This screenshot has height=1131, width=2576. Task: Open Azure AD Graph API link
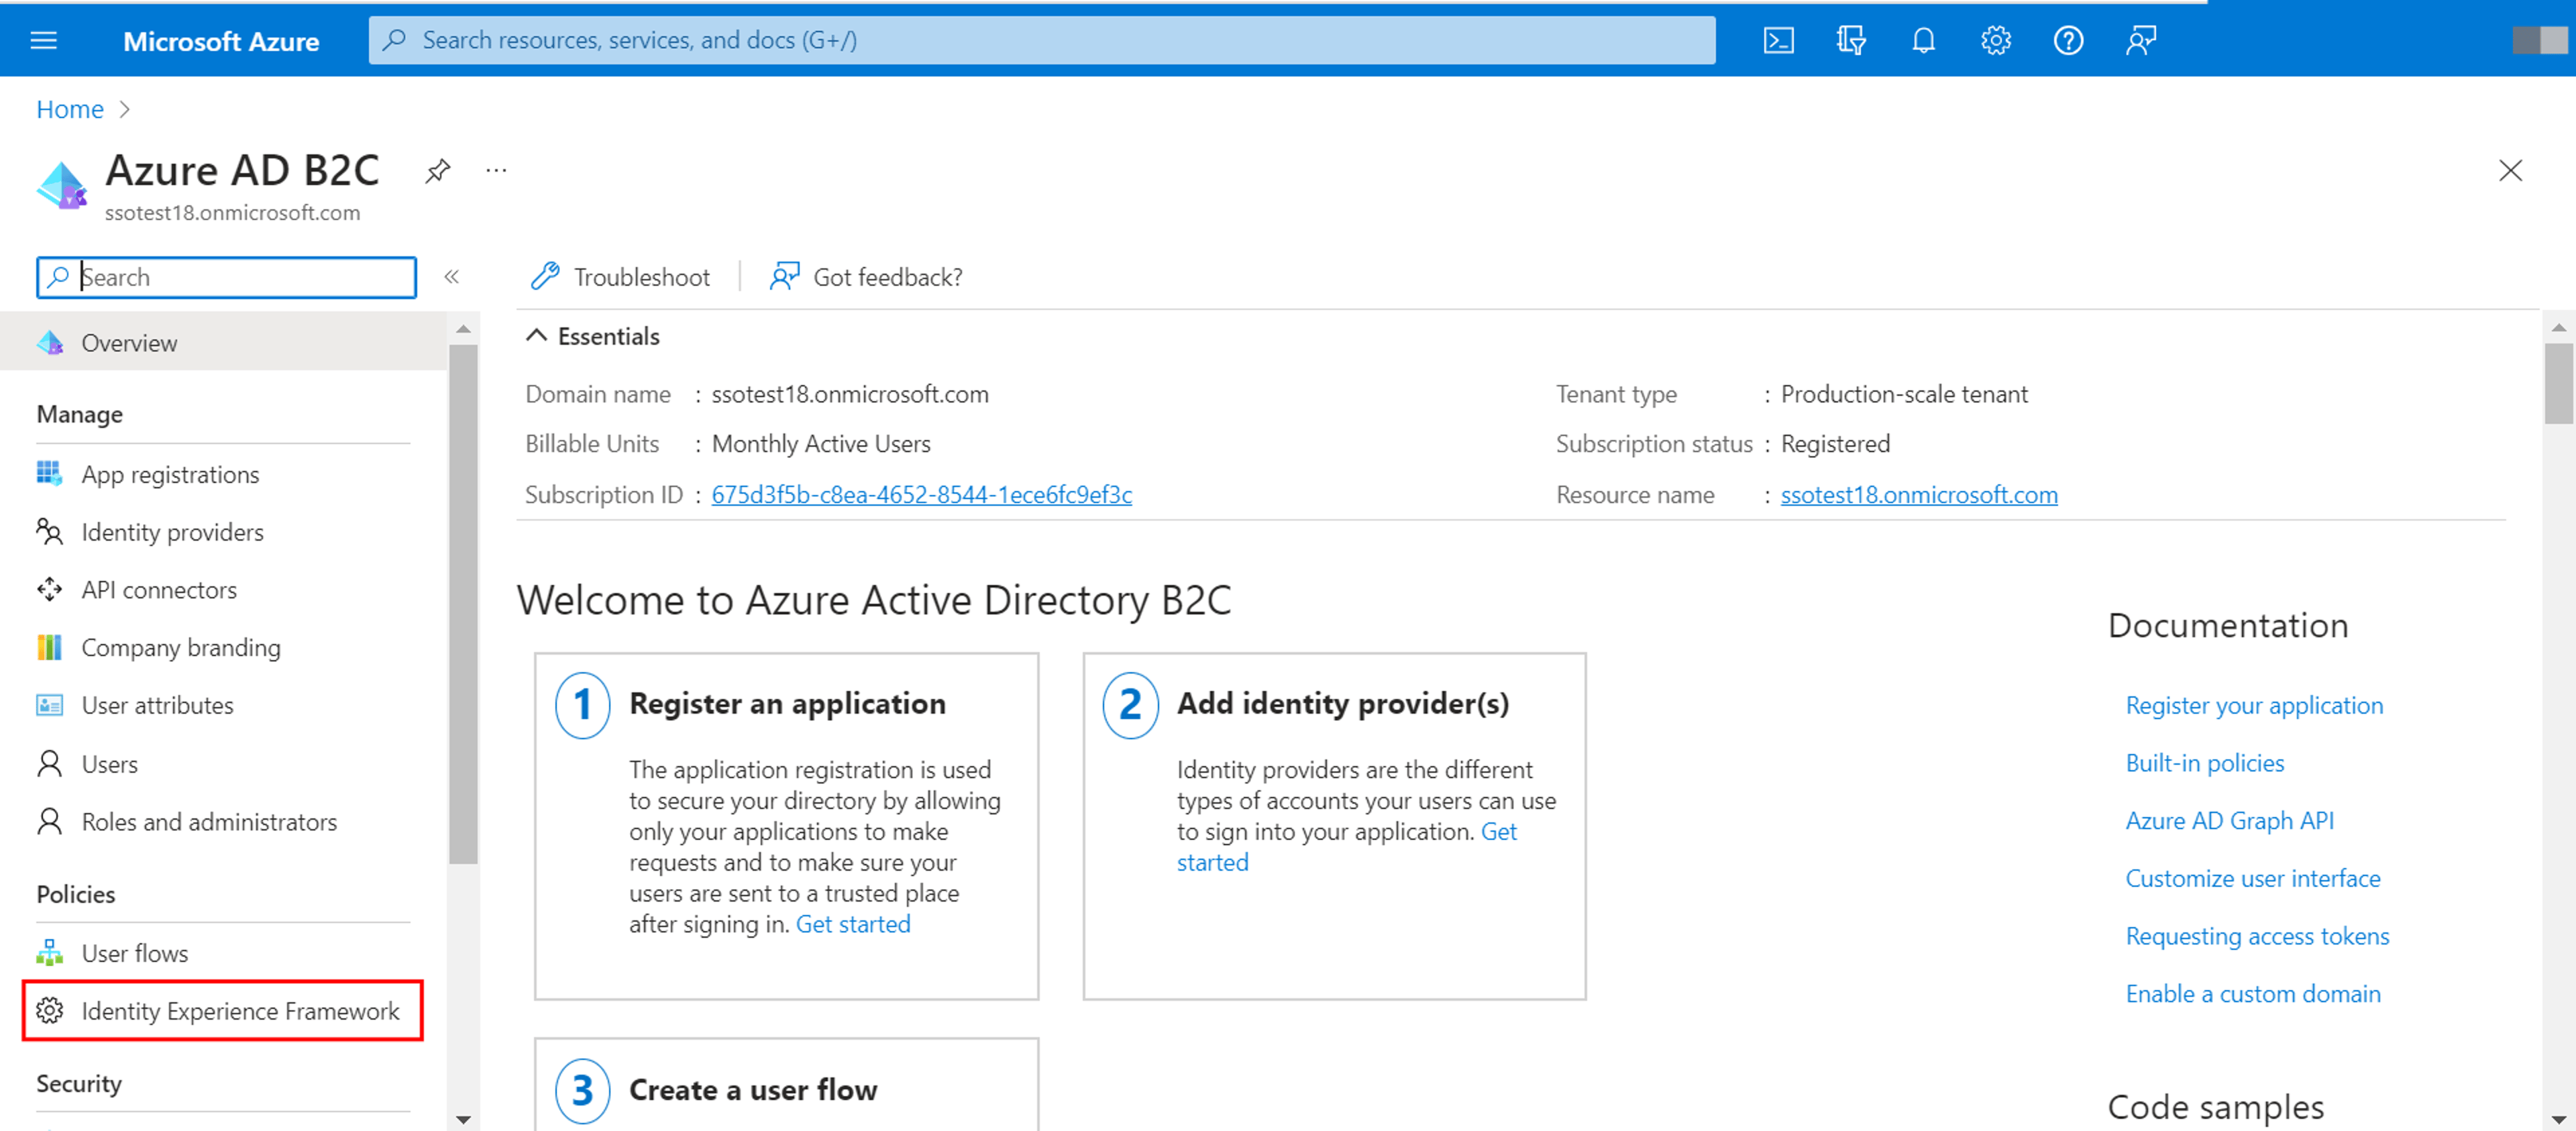[x=2229, y=822]
